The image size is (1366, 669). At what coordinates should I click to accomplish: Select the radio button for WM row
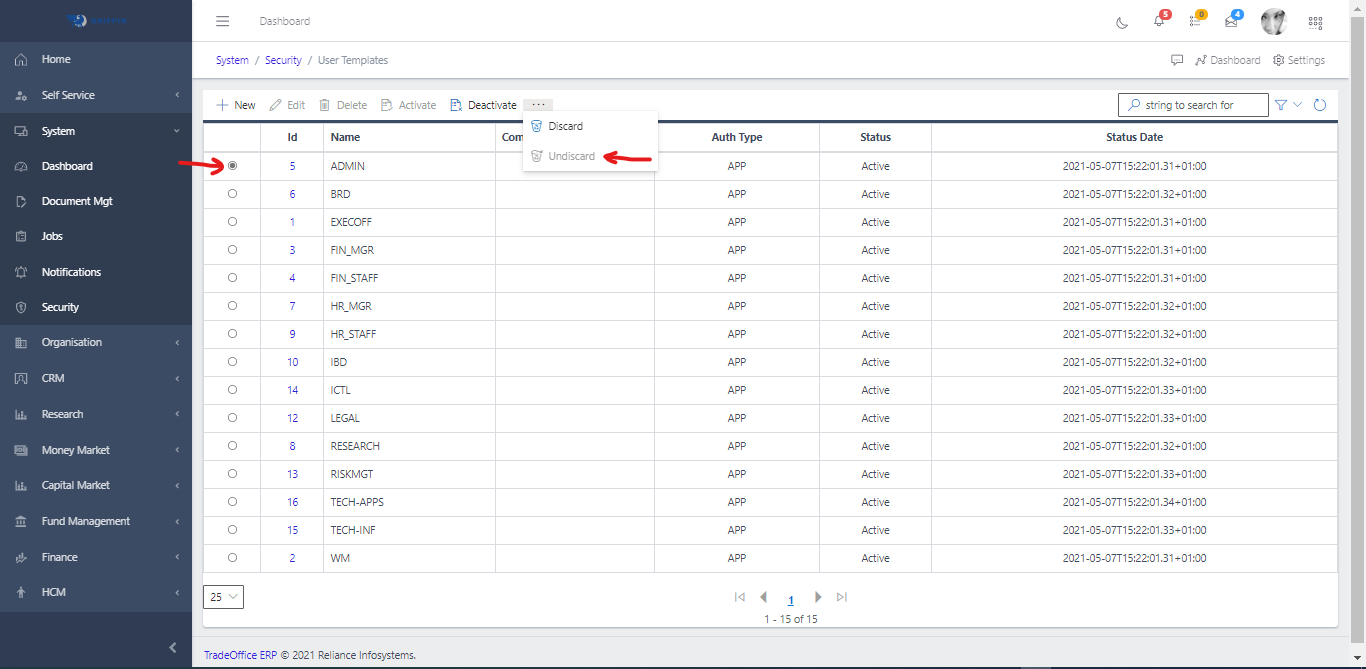coord(232,558)
